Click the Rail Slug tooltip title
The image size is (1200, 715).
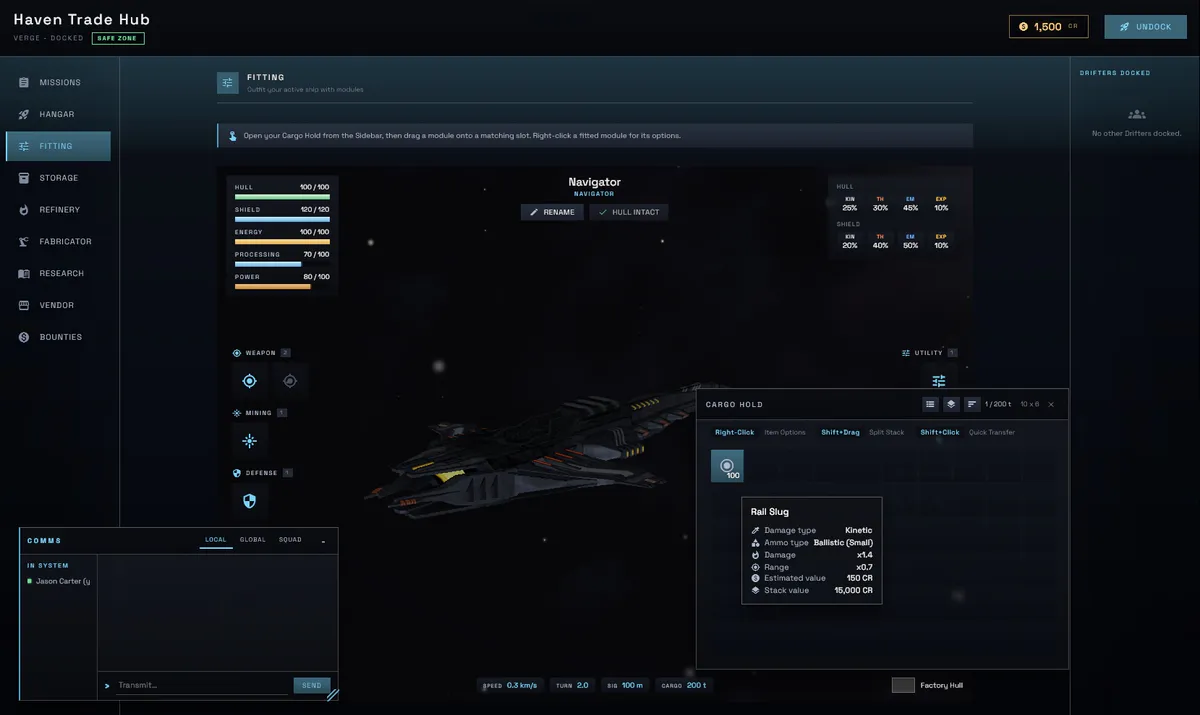point(770,512)
